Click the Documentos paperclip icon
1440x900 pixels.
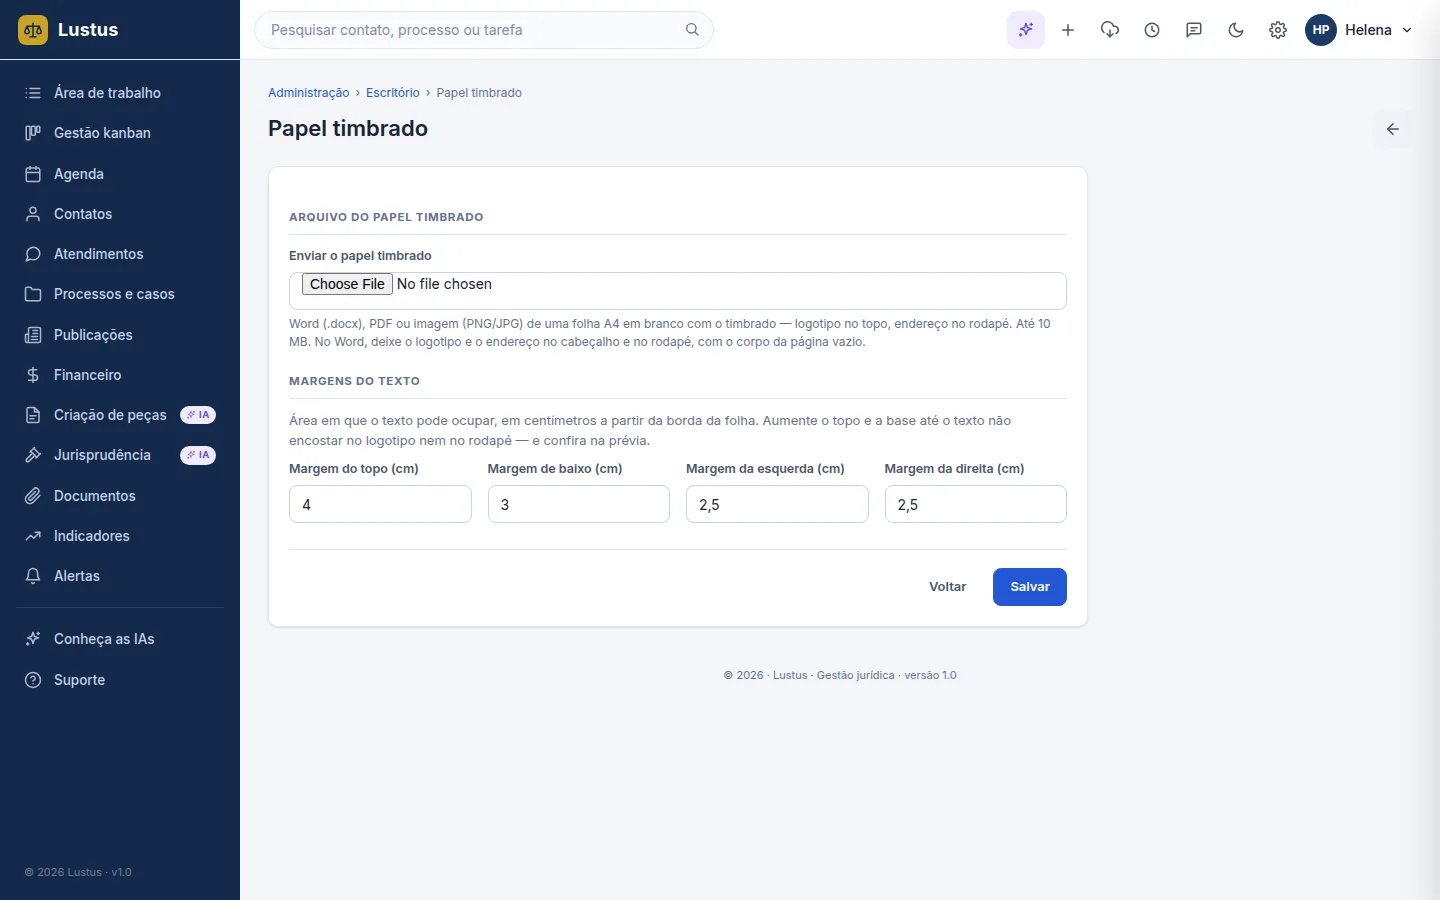tap(33, 496)
